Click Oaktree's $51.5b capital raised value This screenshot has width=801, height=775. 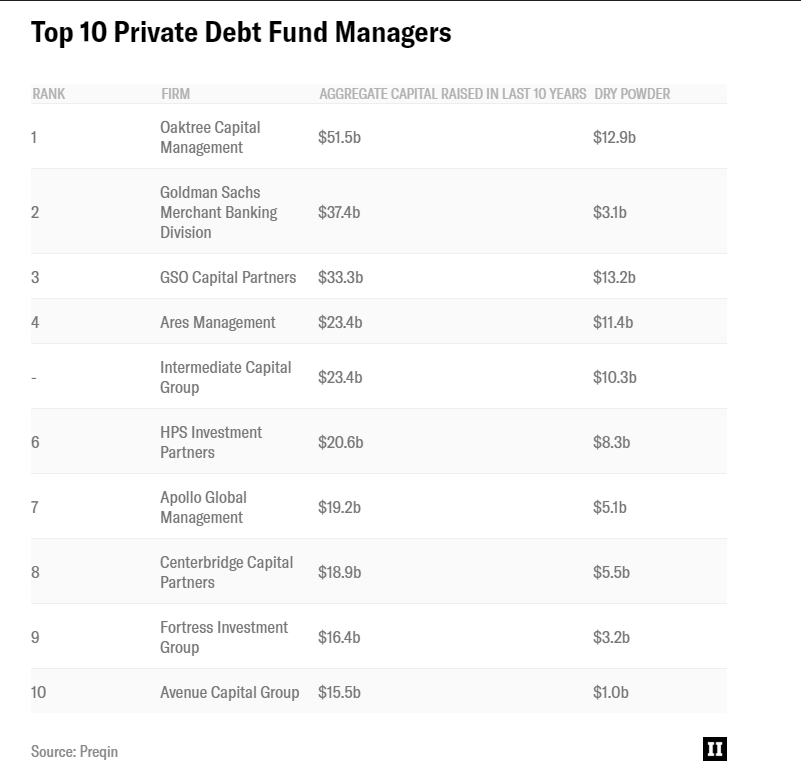pos(339,137)
